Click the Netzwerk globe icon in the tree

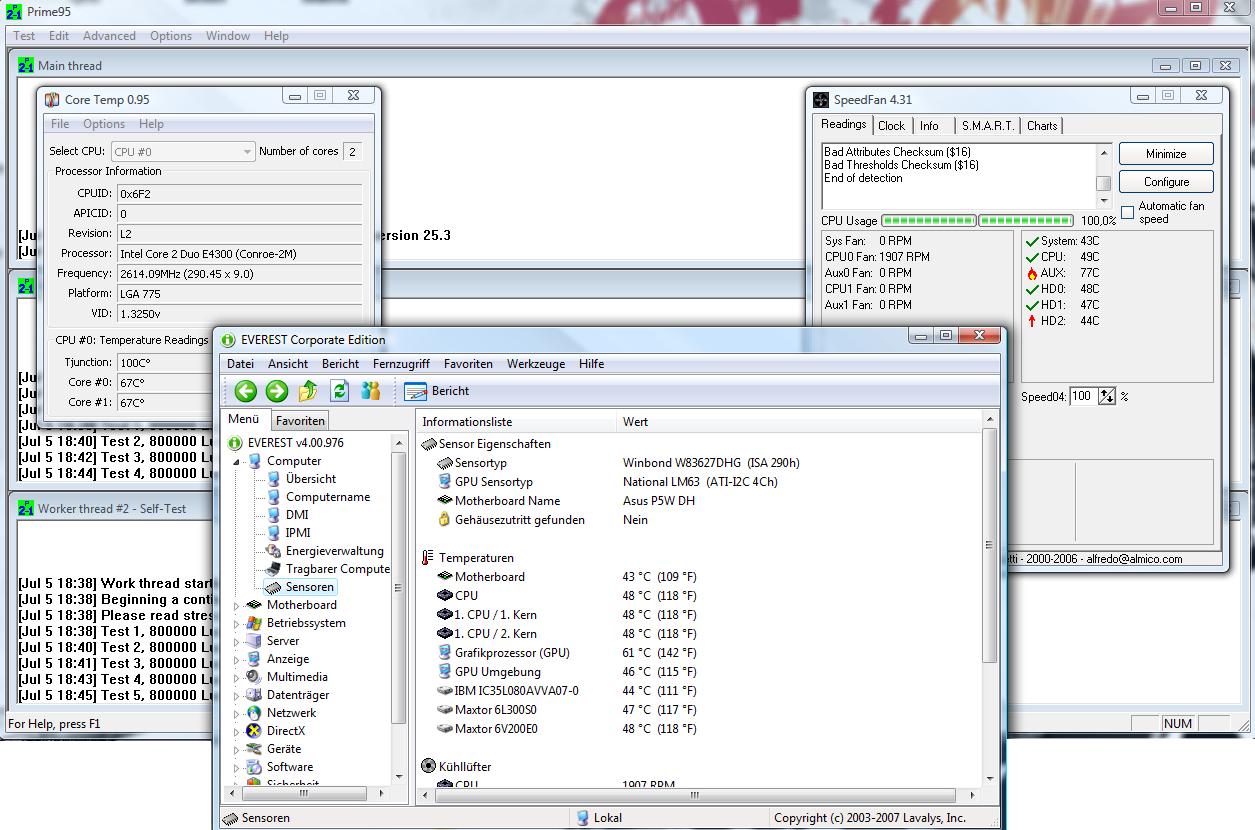tap(255, 713)
